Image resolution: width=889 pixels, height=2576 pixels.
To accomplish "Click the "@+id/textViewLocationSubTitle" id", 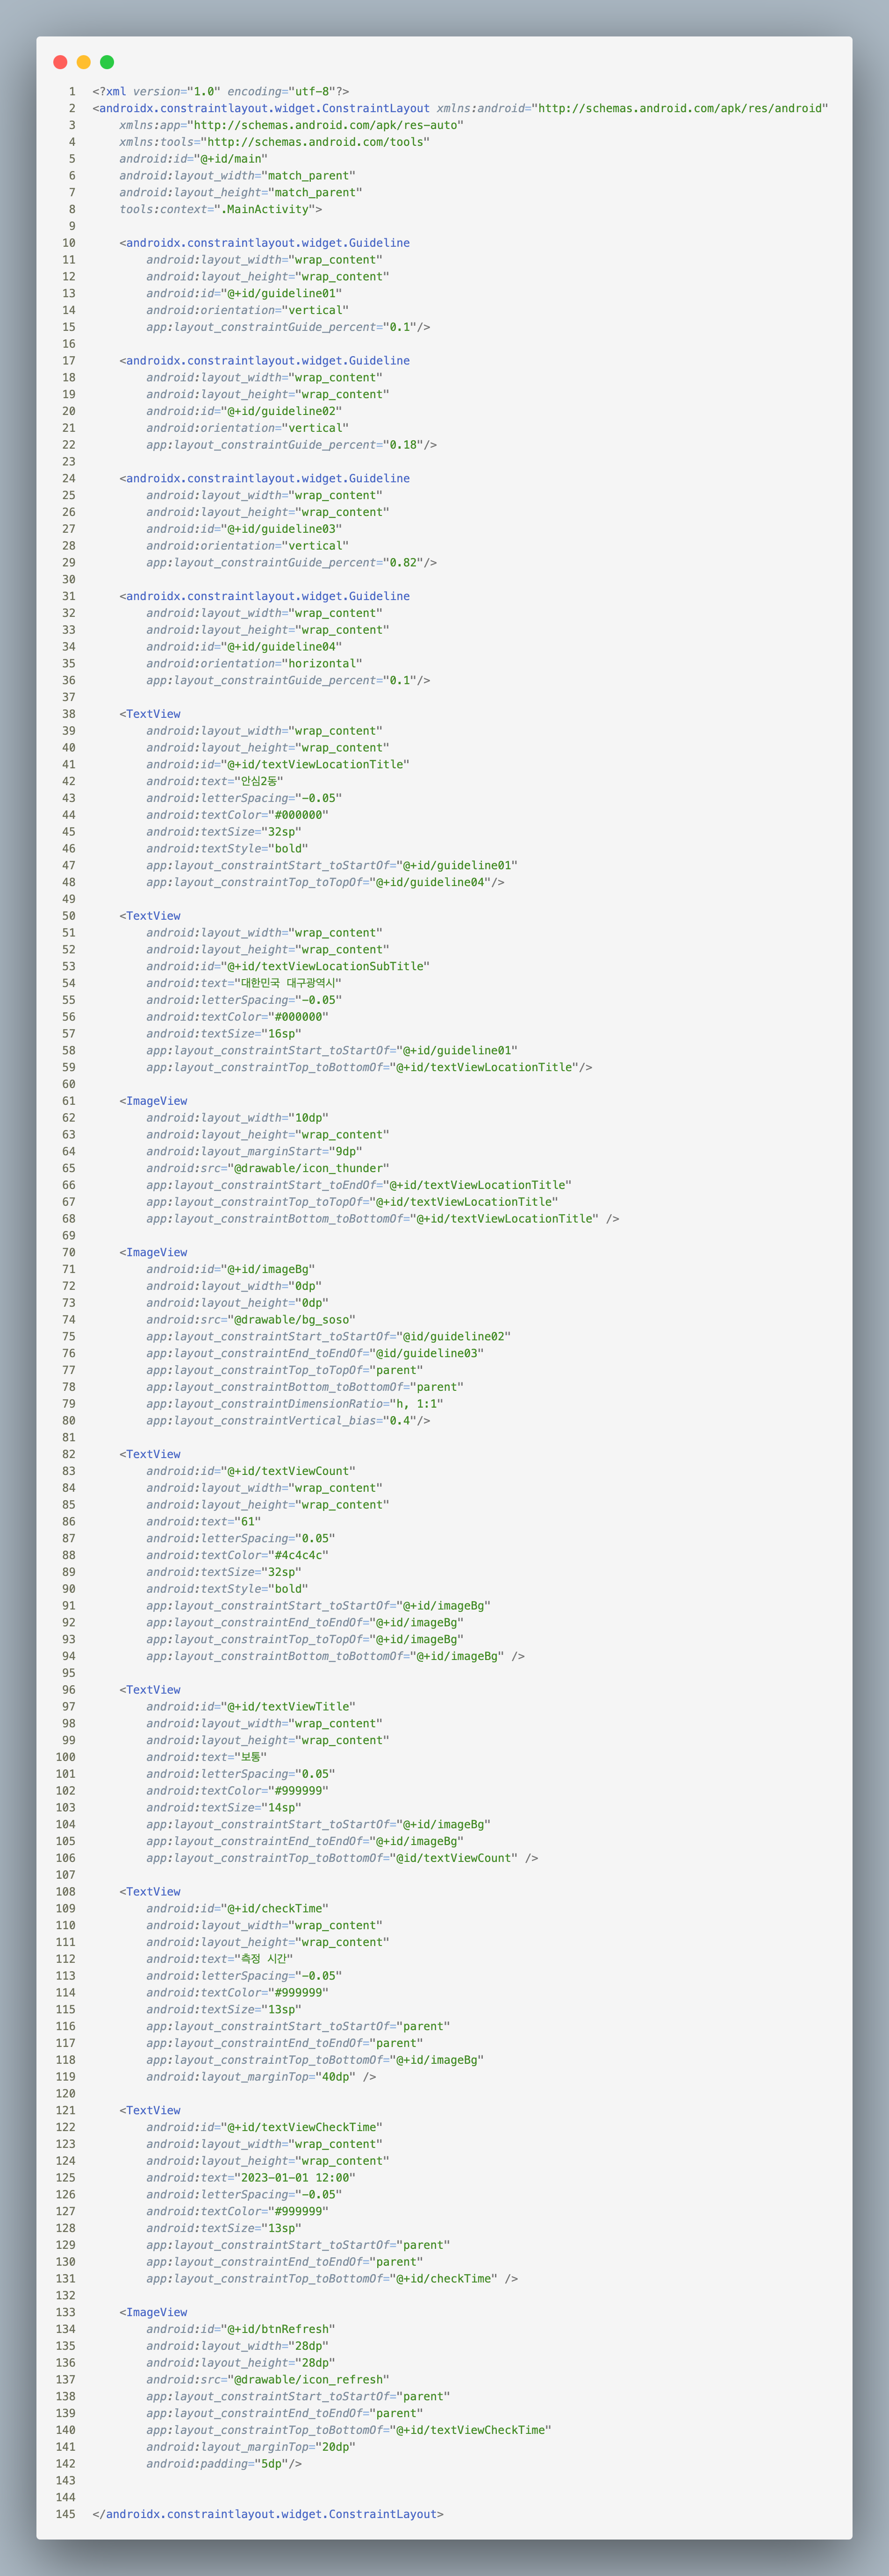I will click(x=325, y=966).
